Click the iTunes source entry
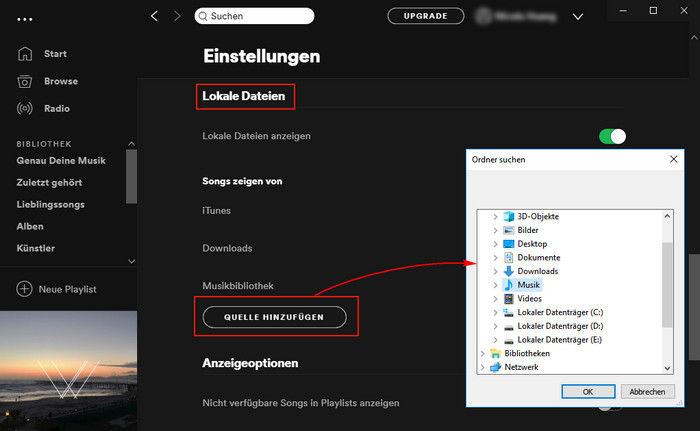700x431 pixels. 217,211
